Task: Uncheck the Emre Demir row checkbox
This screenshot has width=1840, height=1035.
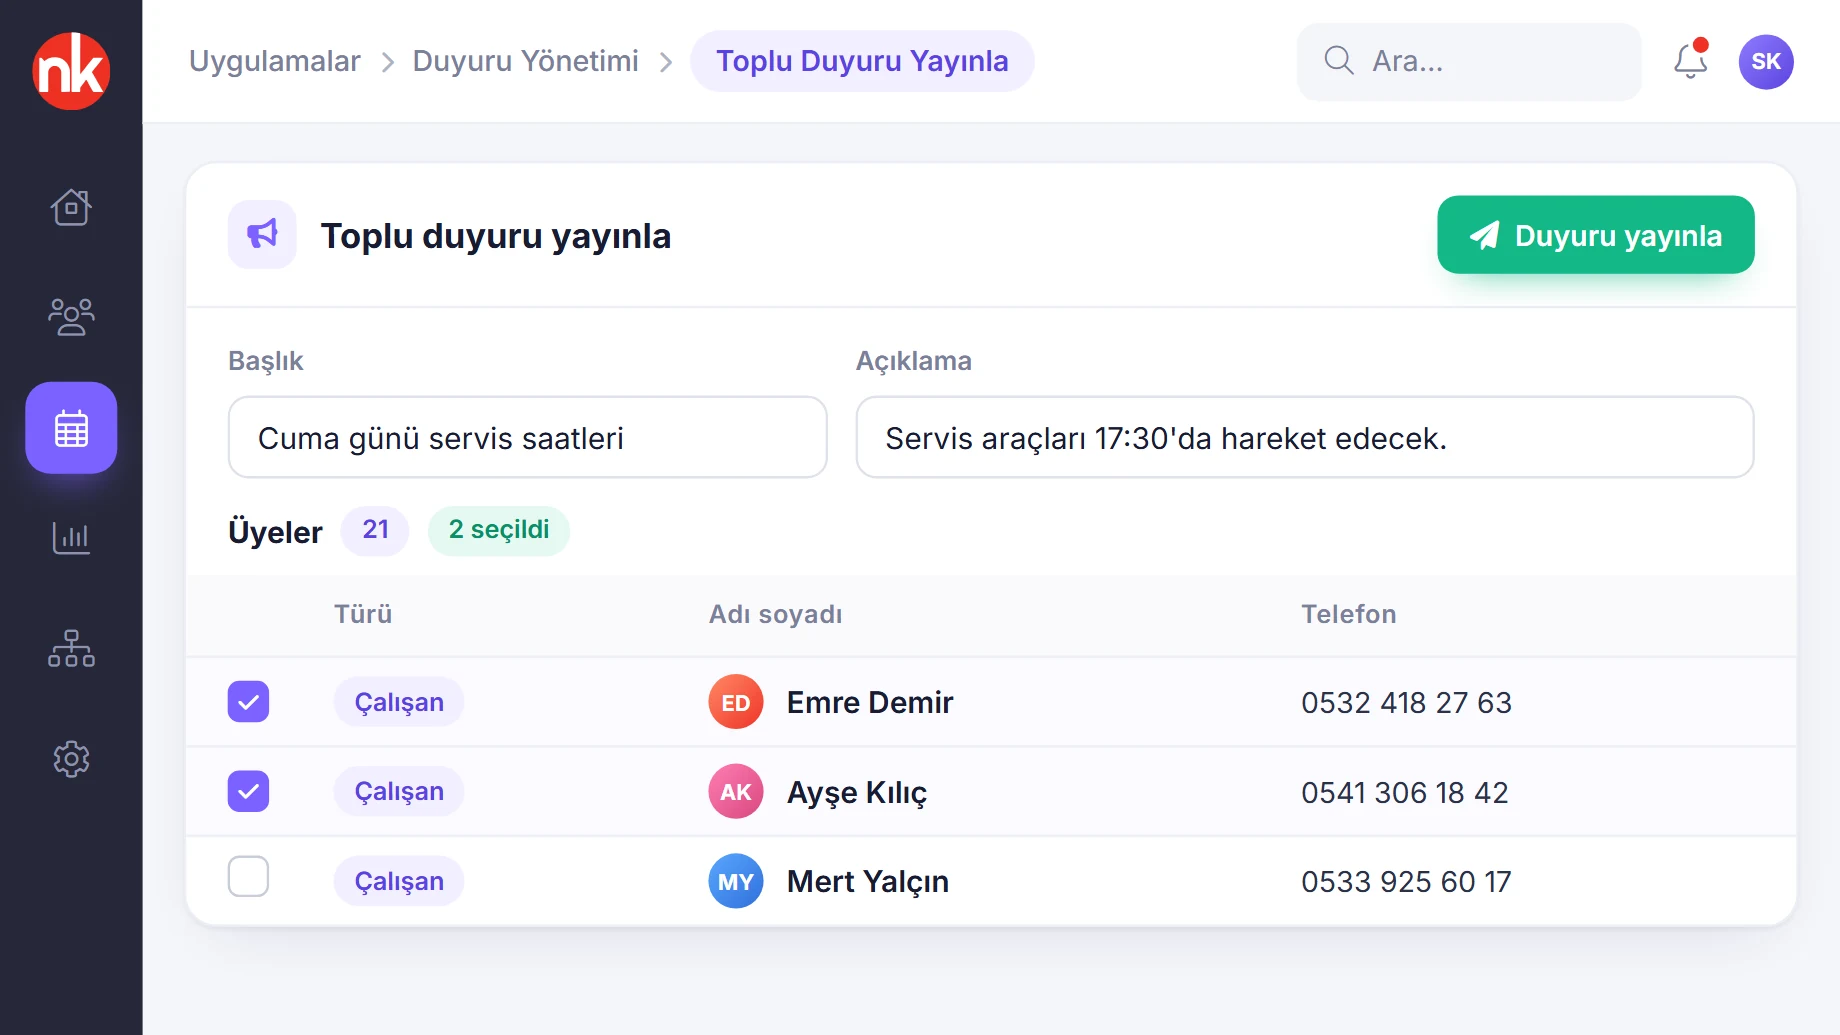Action: point(248,701)
